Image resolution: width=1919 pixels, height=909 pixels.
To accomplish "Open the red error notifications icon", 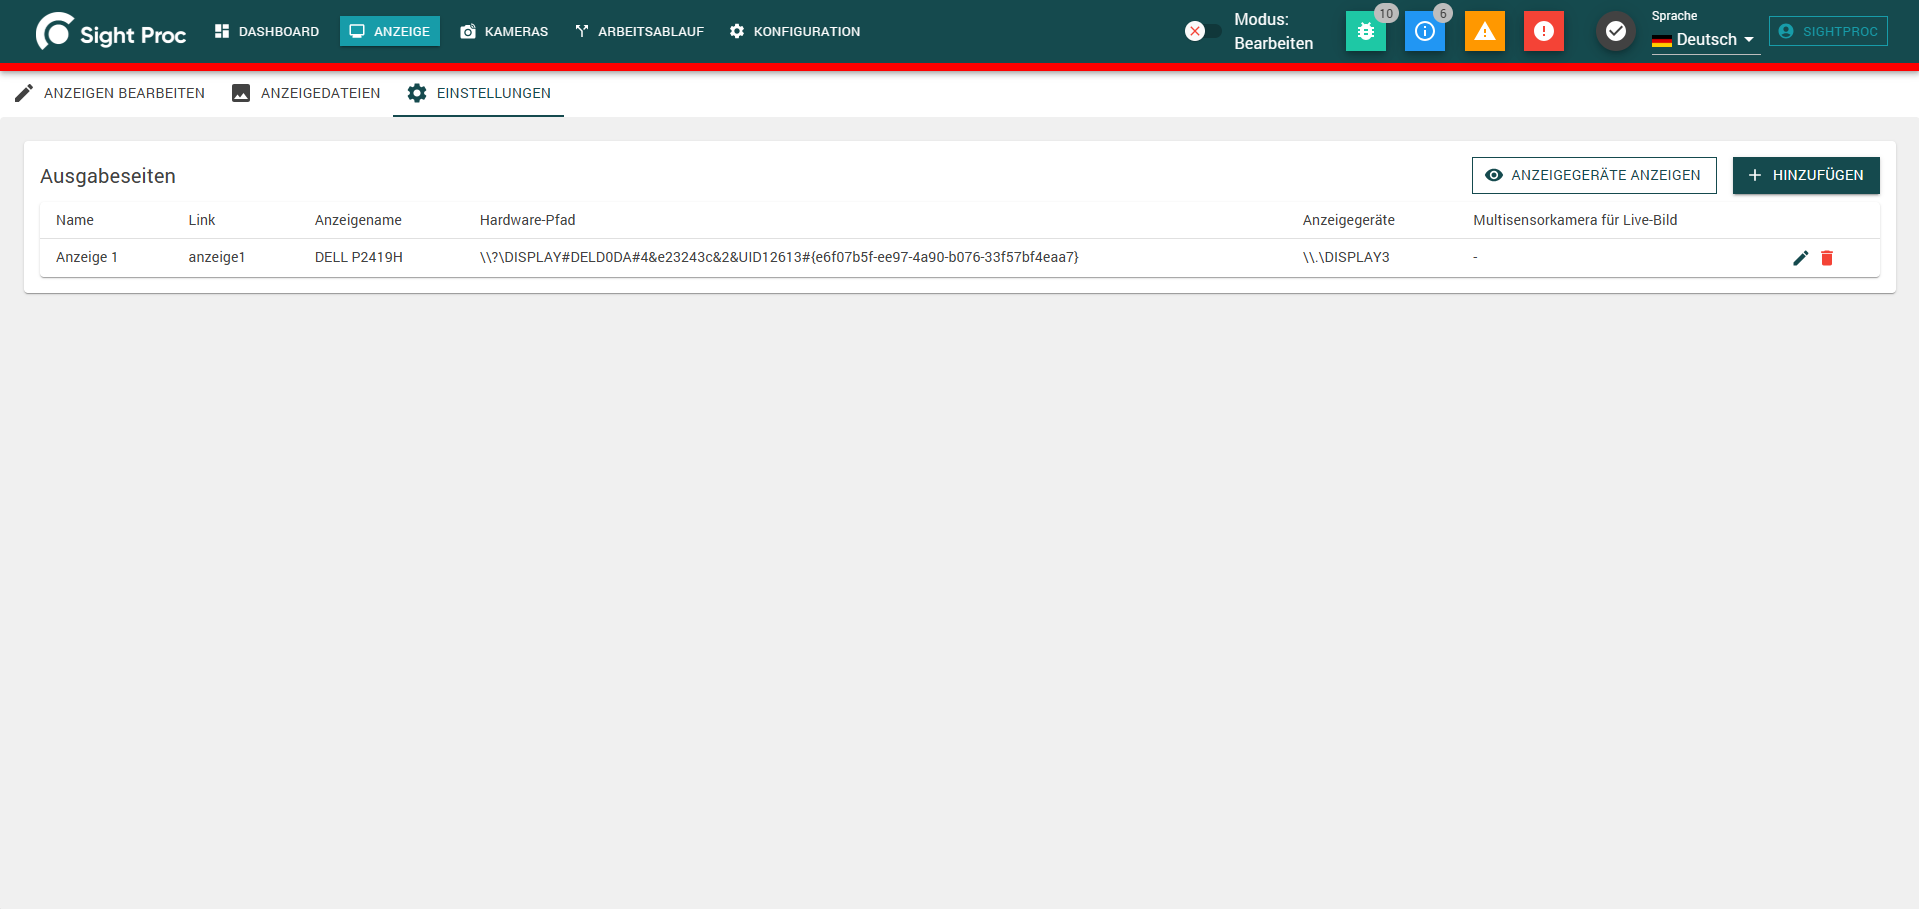I will coord(1544,31).
